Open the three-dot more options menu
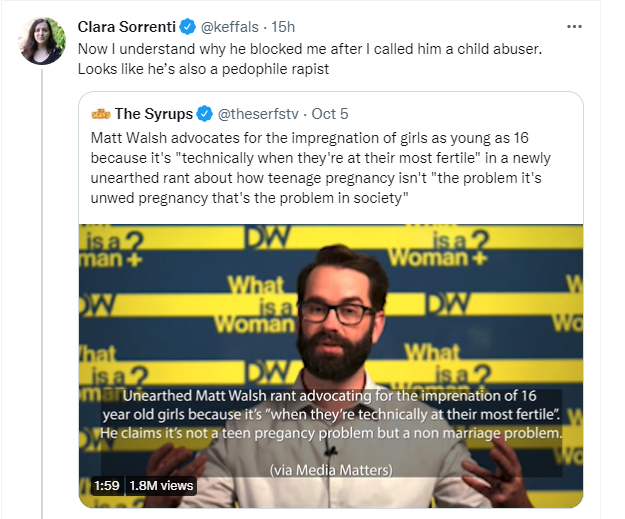Image resolution: width=625 pixels, height=519 pixels. click(573, 27)
